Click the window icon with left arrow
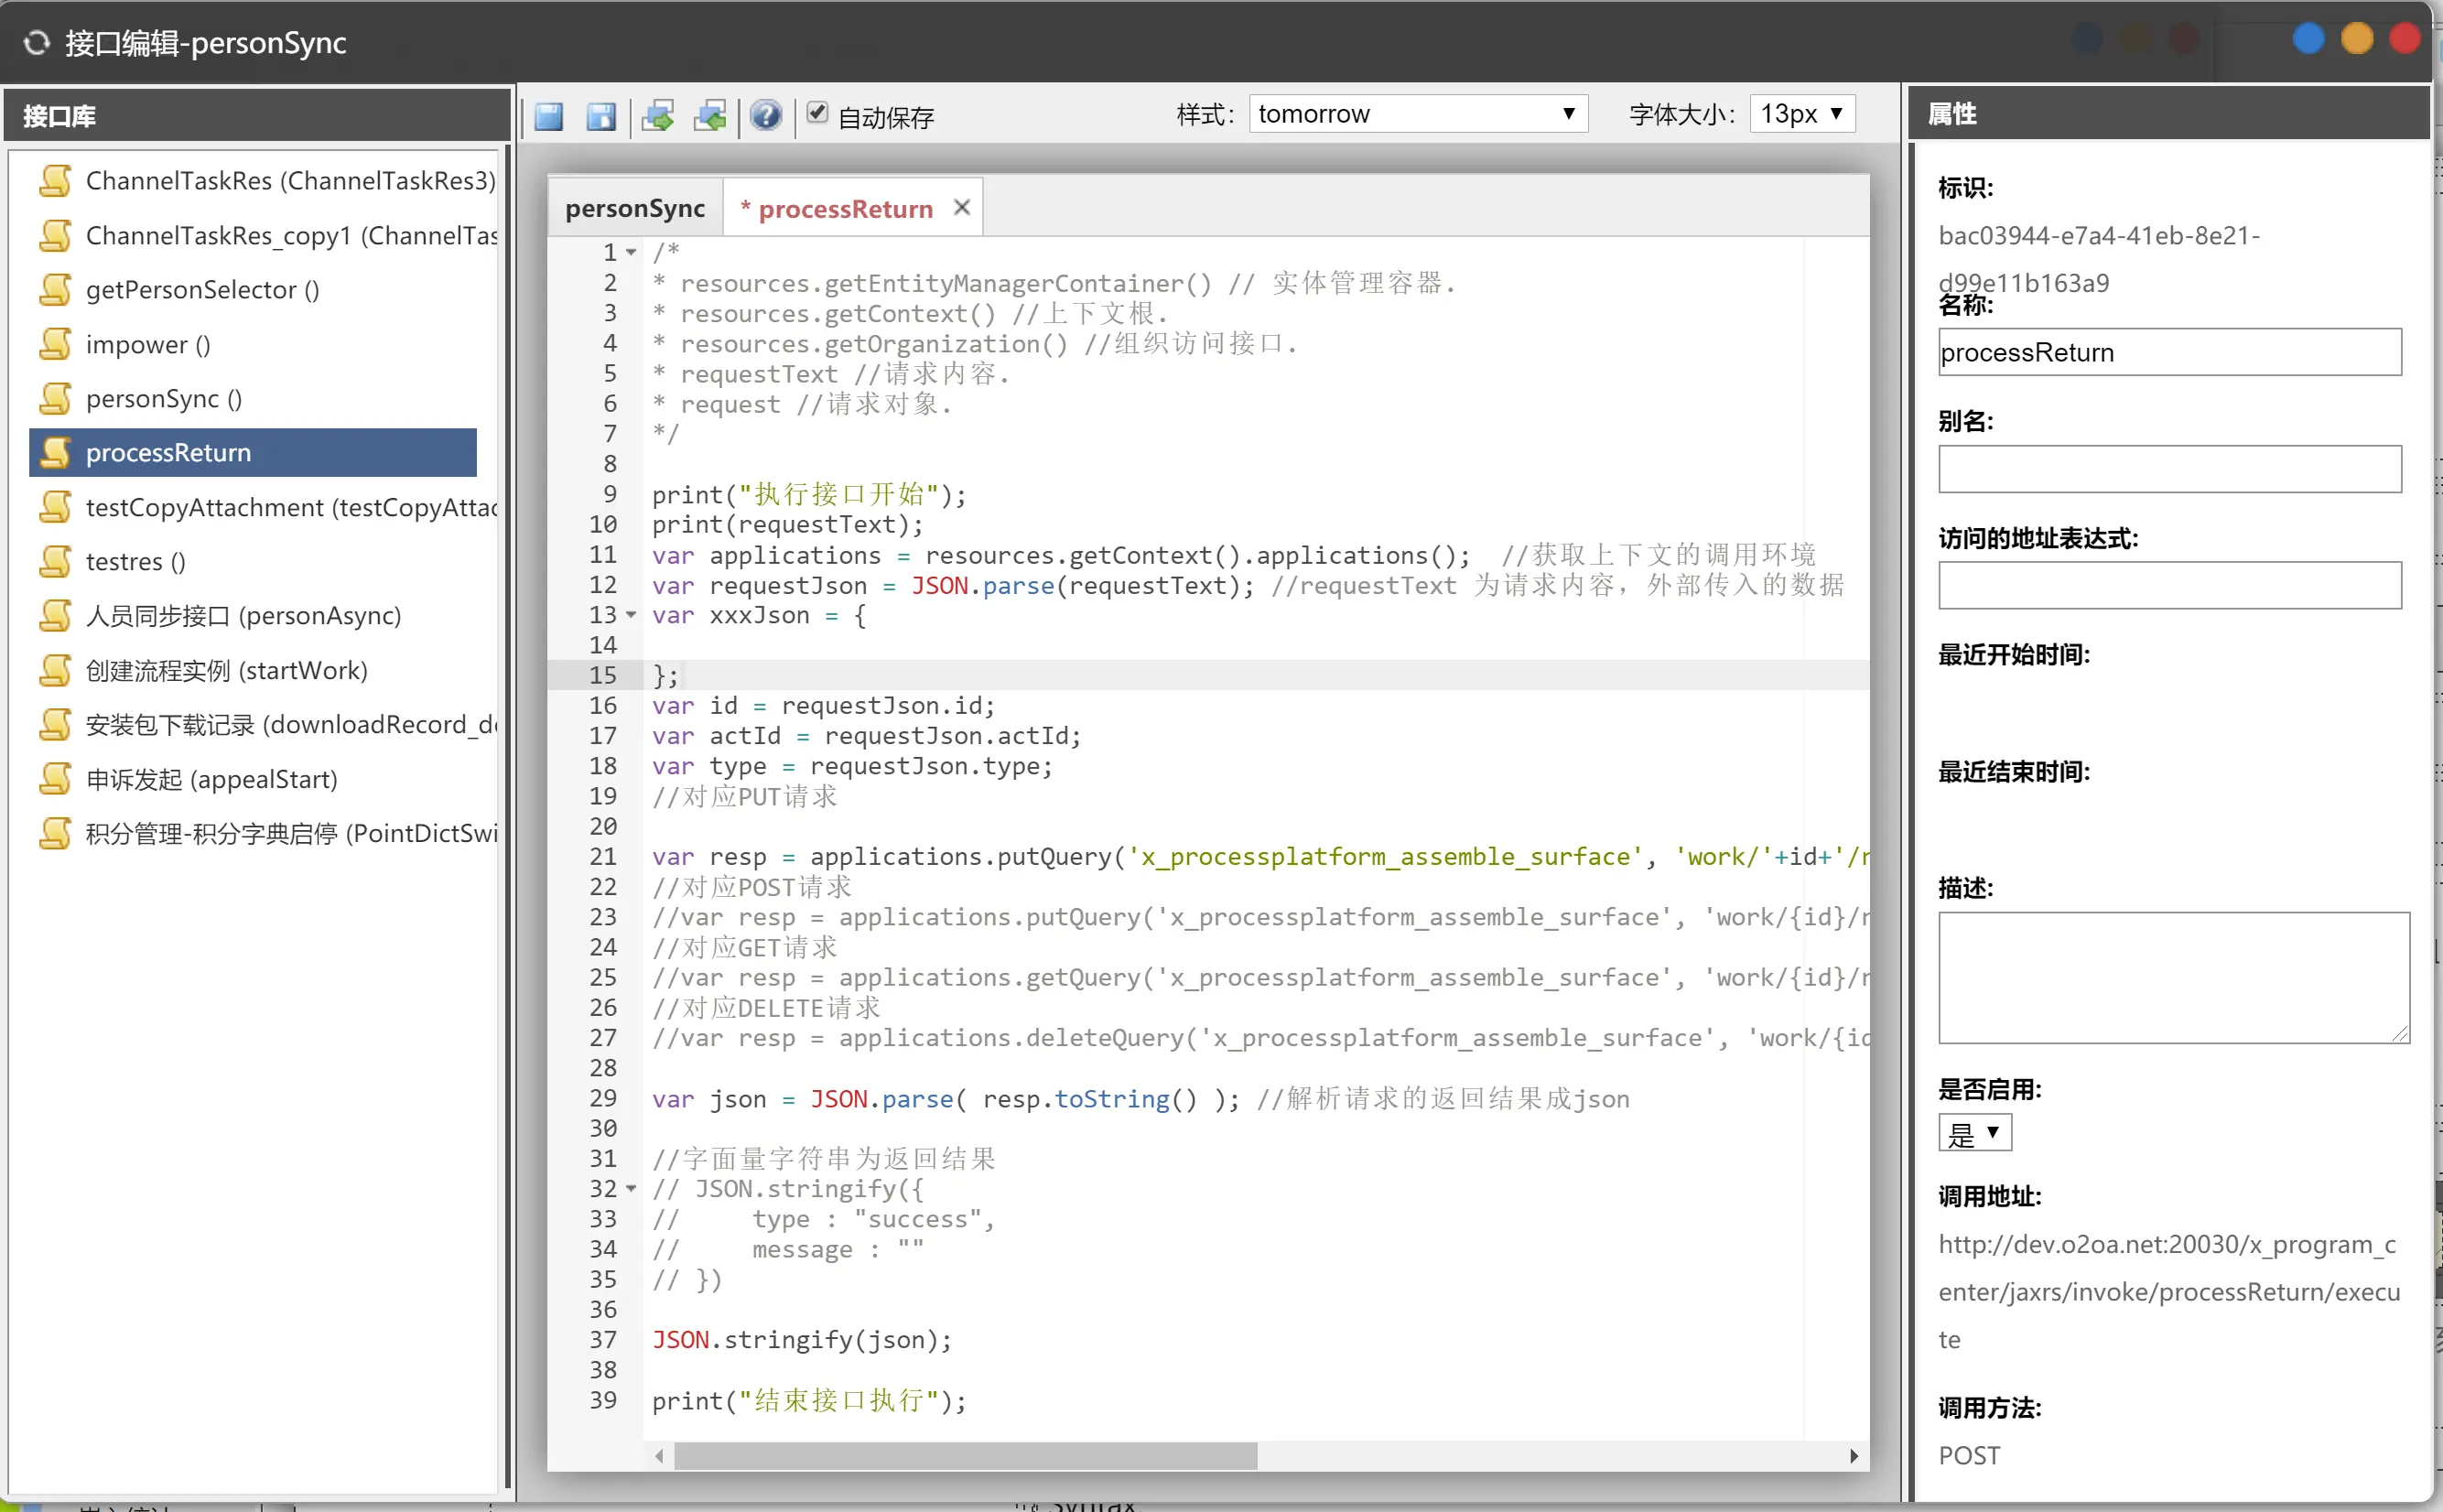This screenshot has width=2443, height=1512. tap(710, 116)
